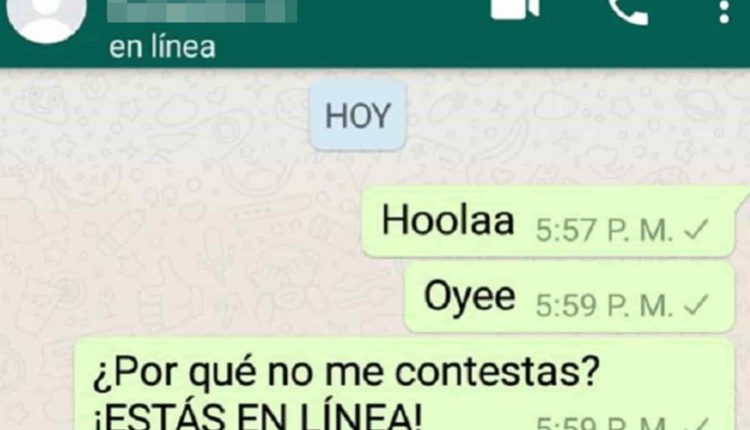
Task: Tap the timestamp on the last message
Action: (x=602, y=423)
